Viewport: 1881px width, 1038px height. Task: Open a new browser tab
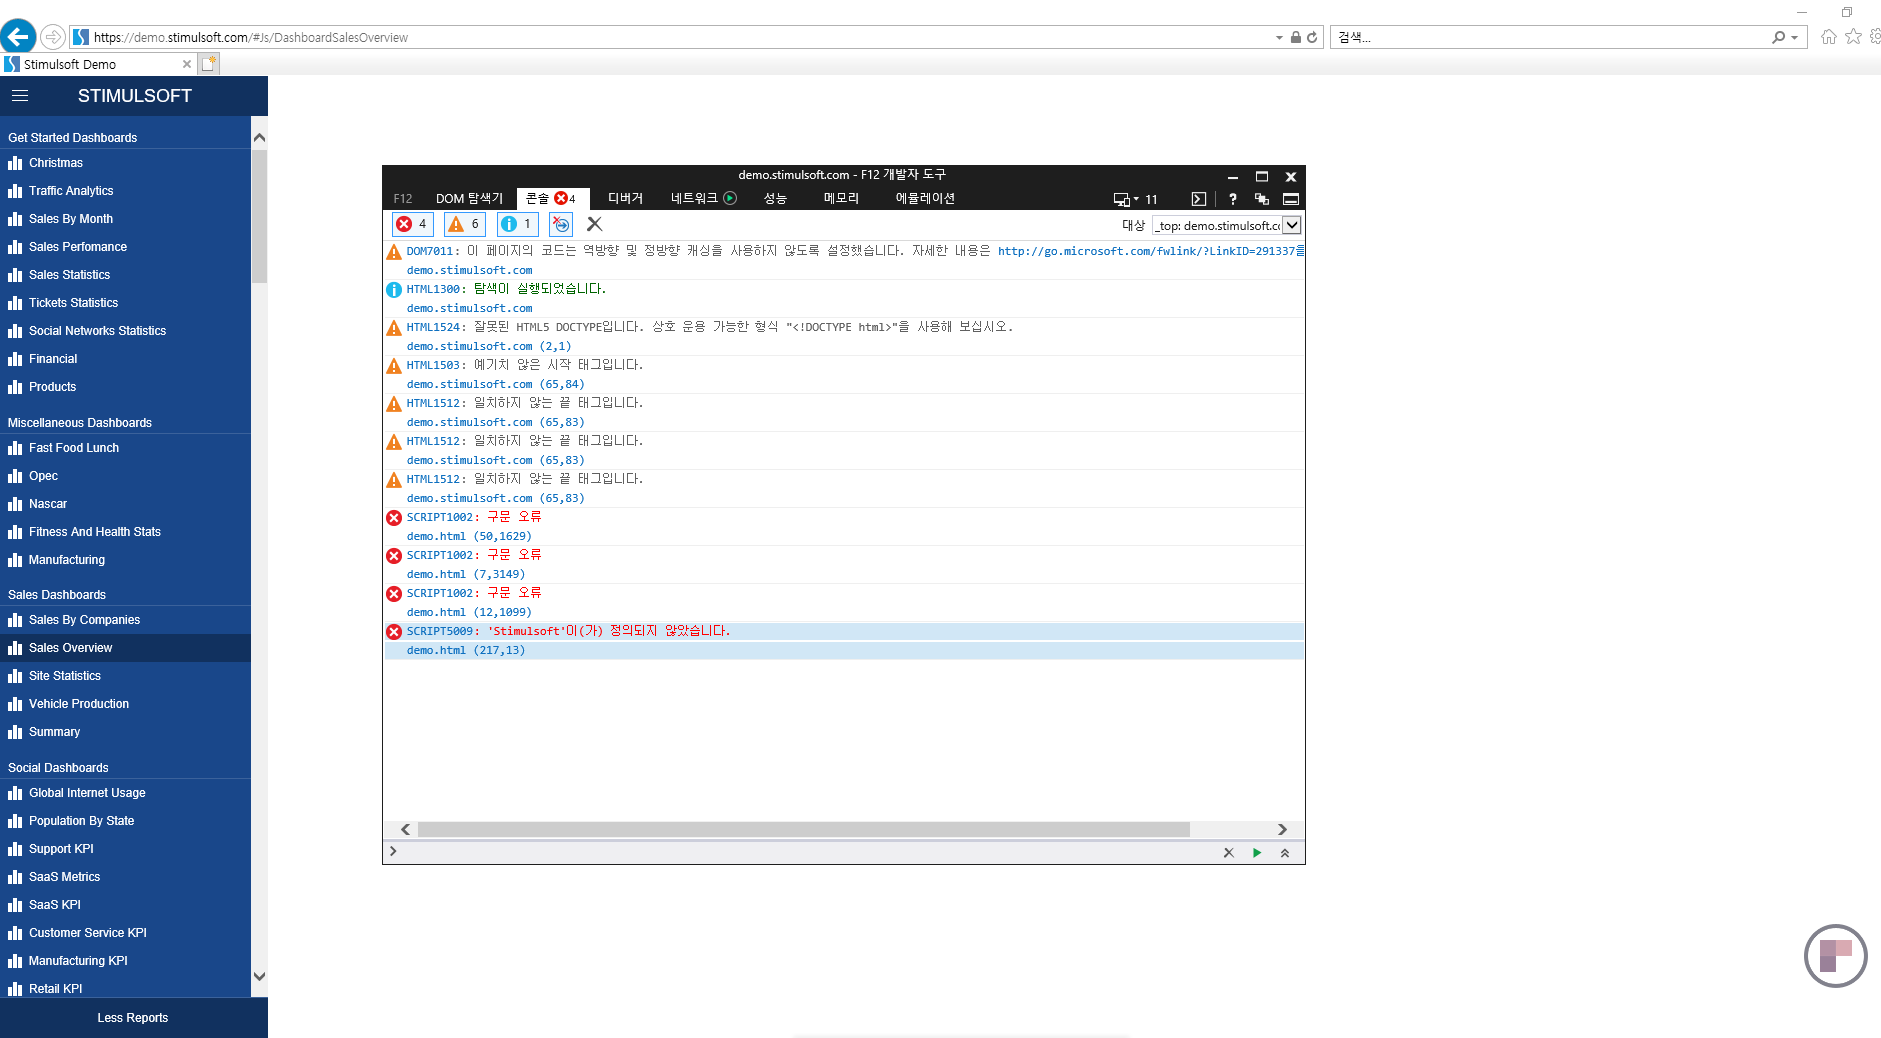[x=208, y=64]
